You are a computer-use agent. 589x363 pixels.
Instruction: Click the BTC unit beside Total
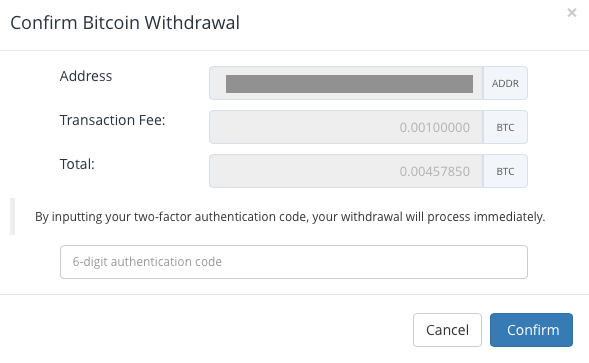point(505,171)
